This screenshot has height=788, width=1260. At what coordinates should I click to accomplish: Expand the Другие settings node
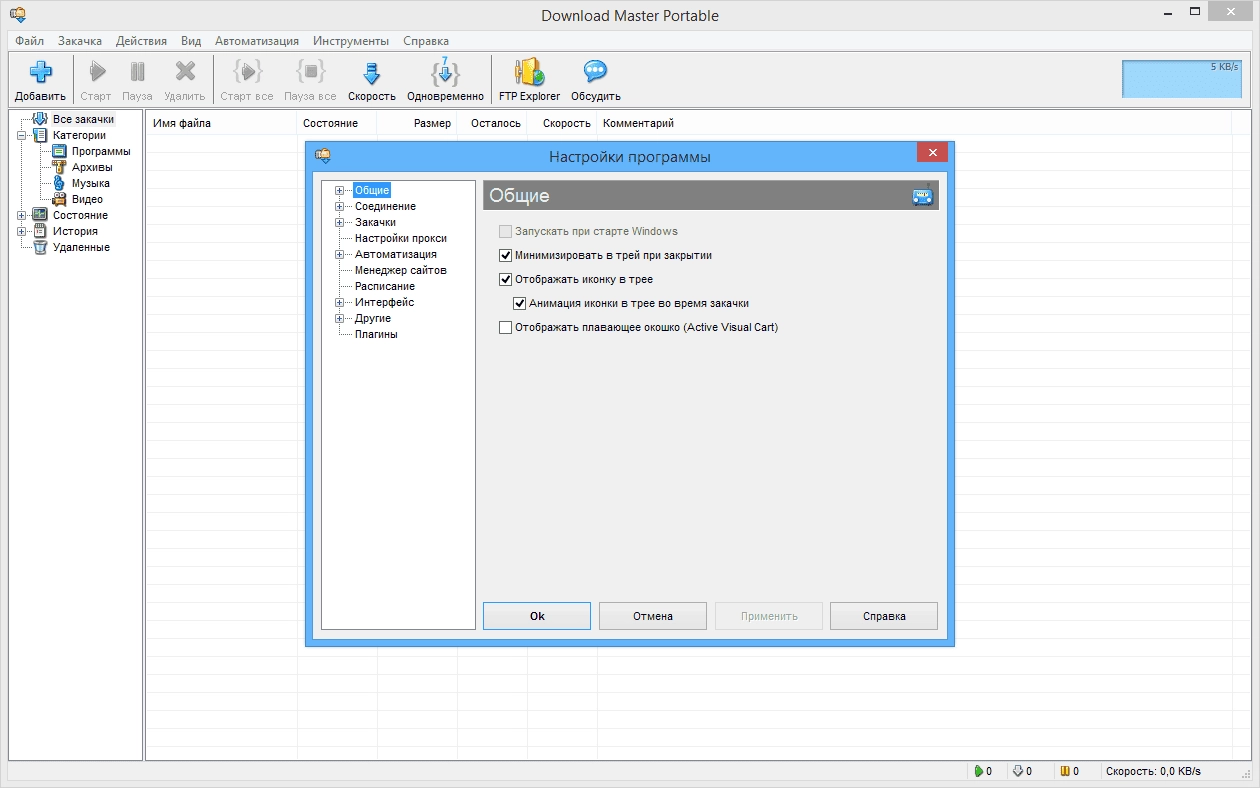click(x=340, y=318)
